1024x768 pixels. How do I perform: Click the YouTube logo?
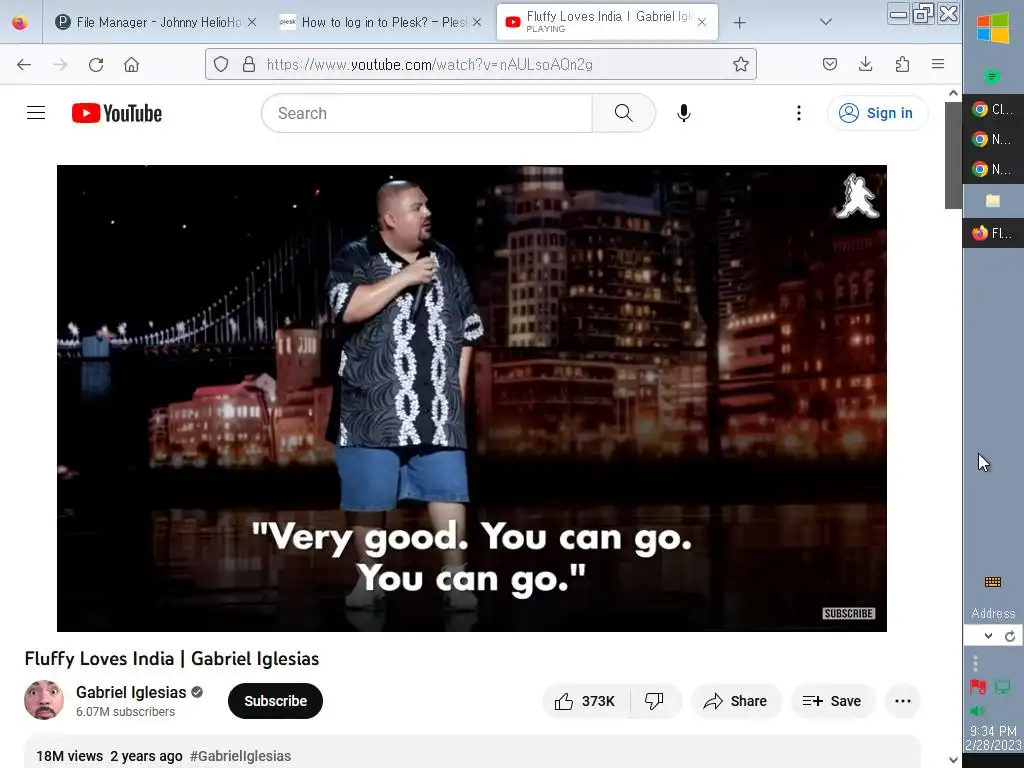click(x=117, y=113)
